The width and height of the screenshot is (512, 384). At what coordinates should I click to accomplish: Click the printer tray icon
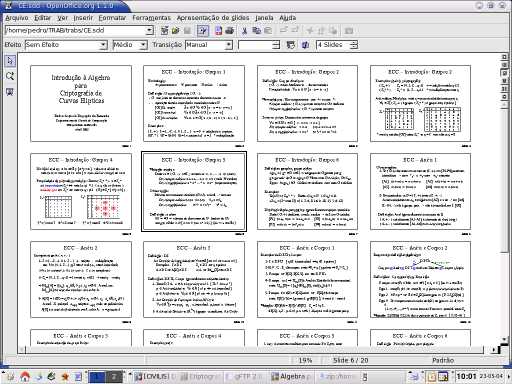click(414, 377)
